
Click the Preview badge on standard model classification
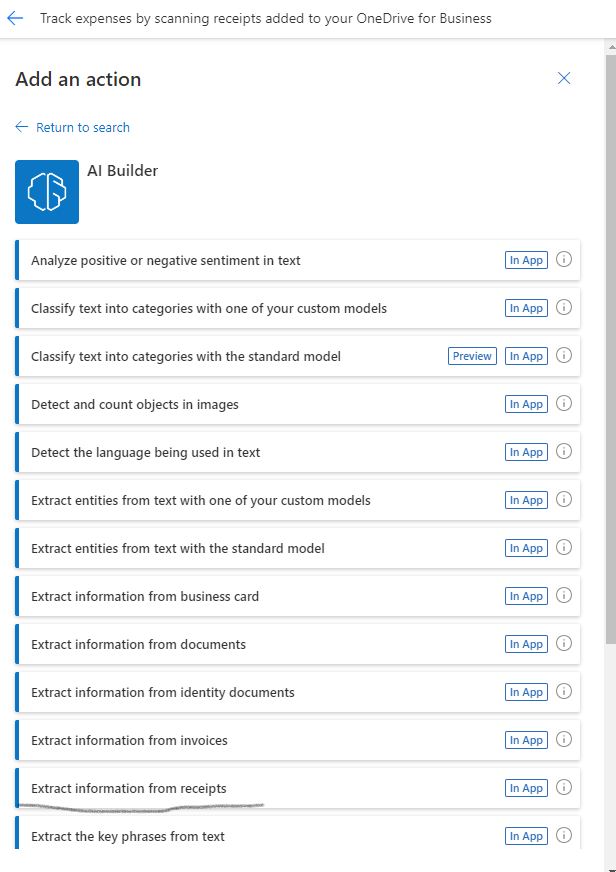[471, 355]
